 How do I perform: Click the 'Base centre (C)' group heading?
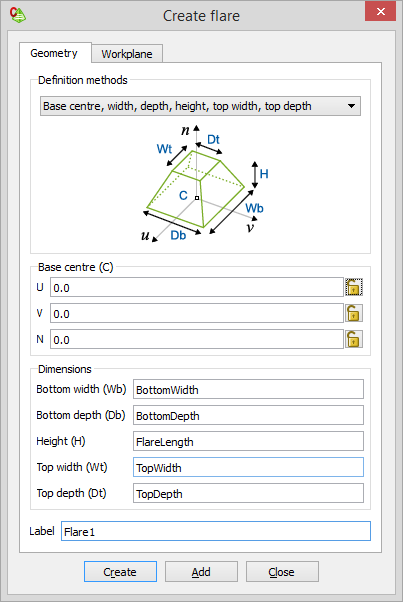pos(76,267)
